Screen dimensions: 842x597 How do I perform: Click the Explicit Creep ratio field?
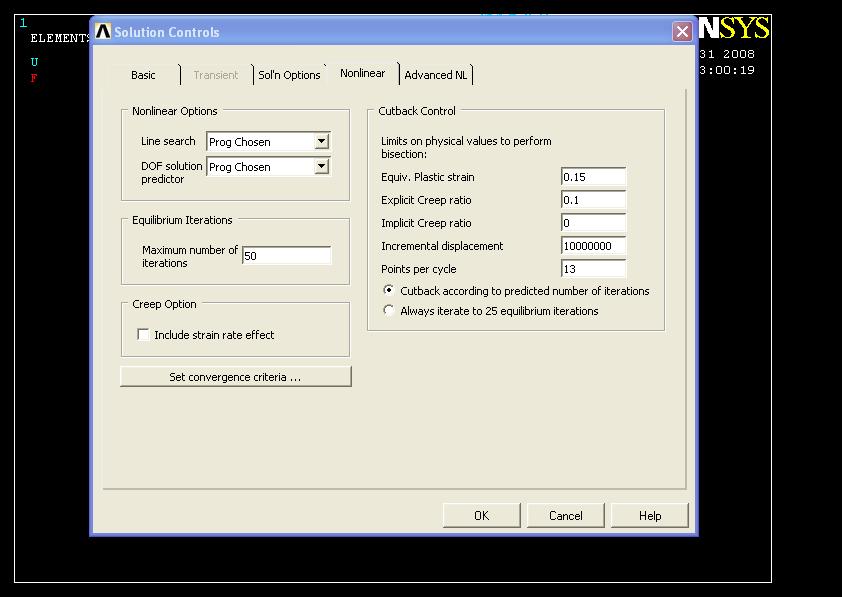tap(593, 200)
